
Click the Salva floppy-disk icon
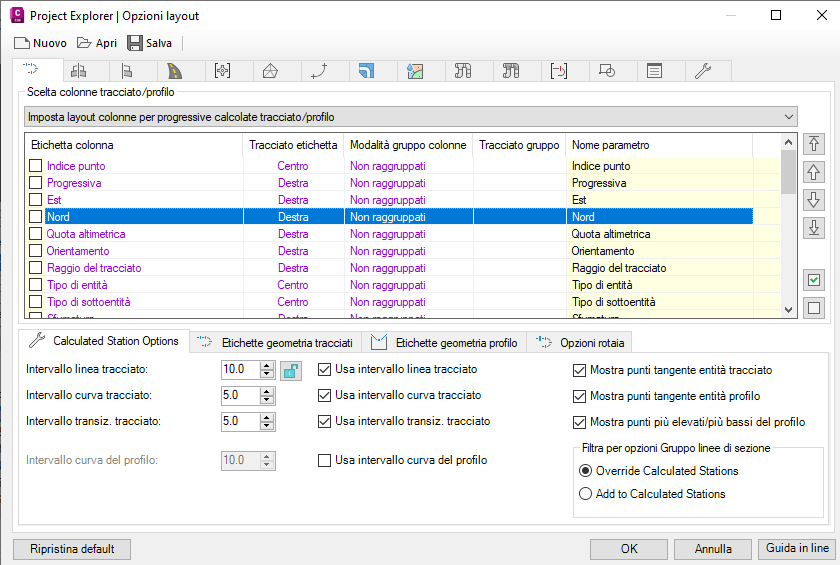point(134,43)
